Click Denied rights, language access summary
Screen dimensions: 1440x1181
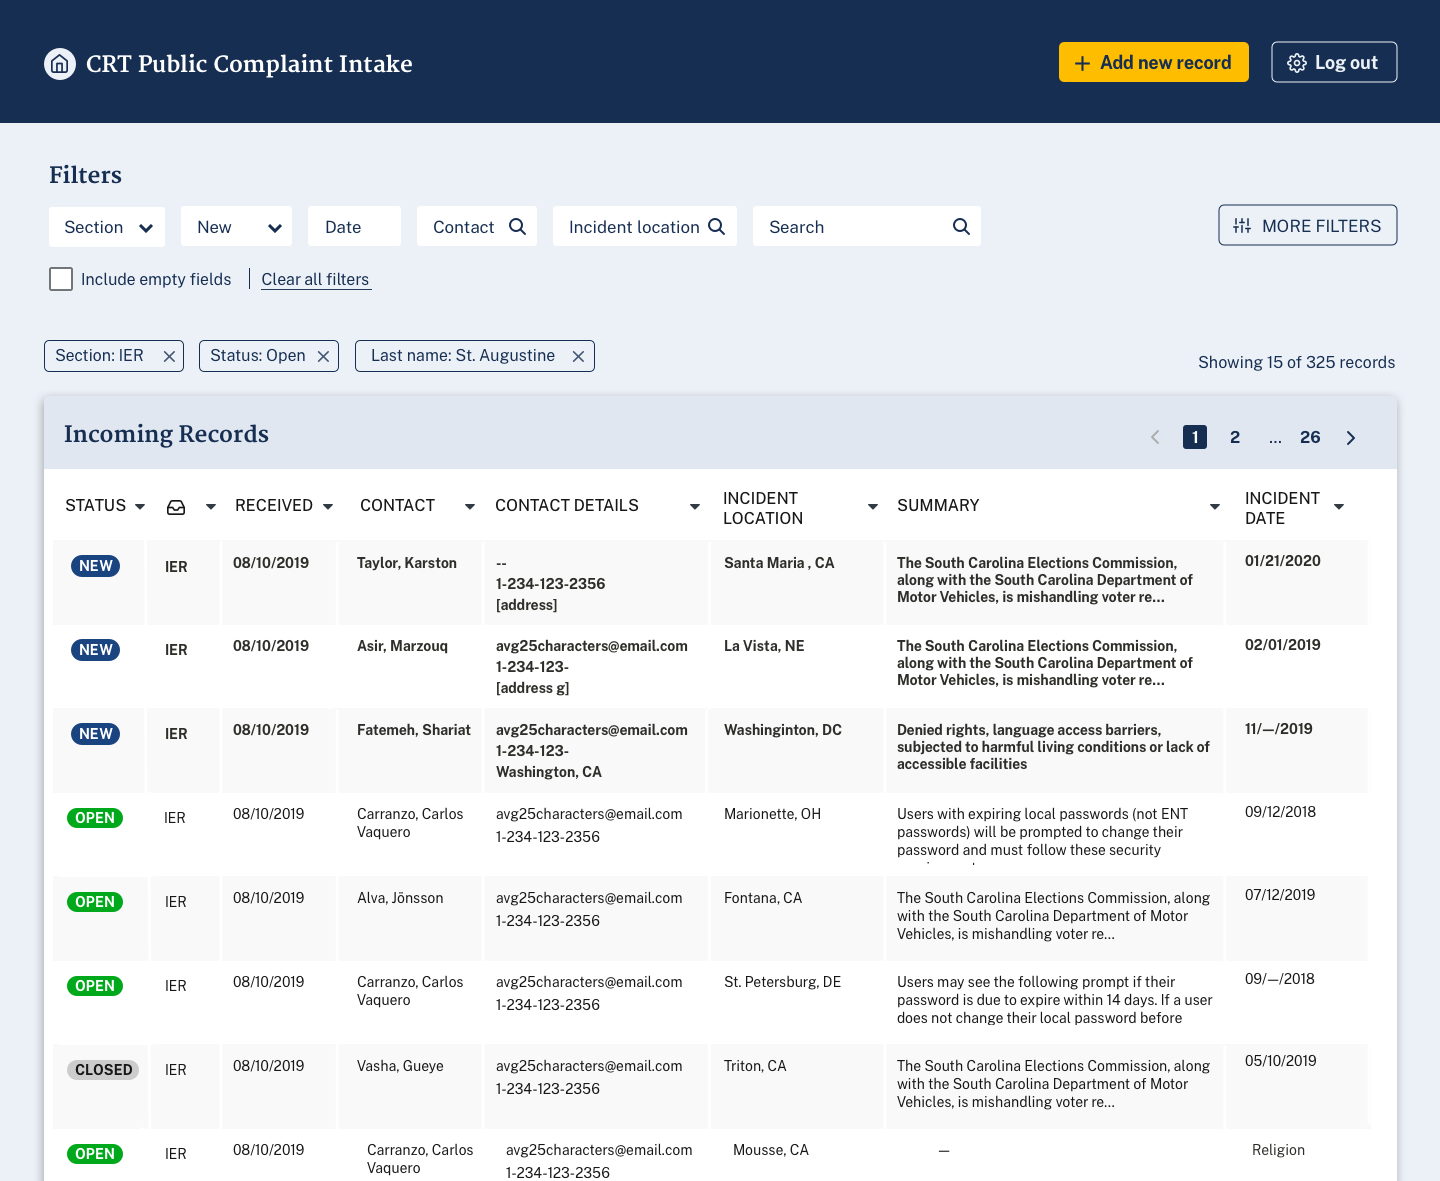(x=1053, y=747)
